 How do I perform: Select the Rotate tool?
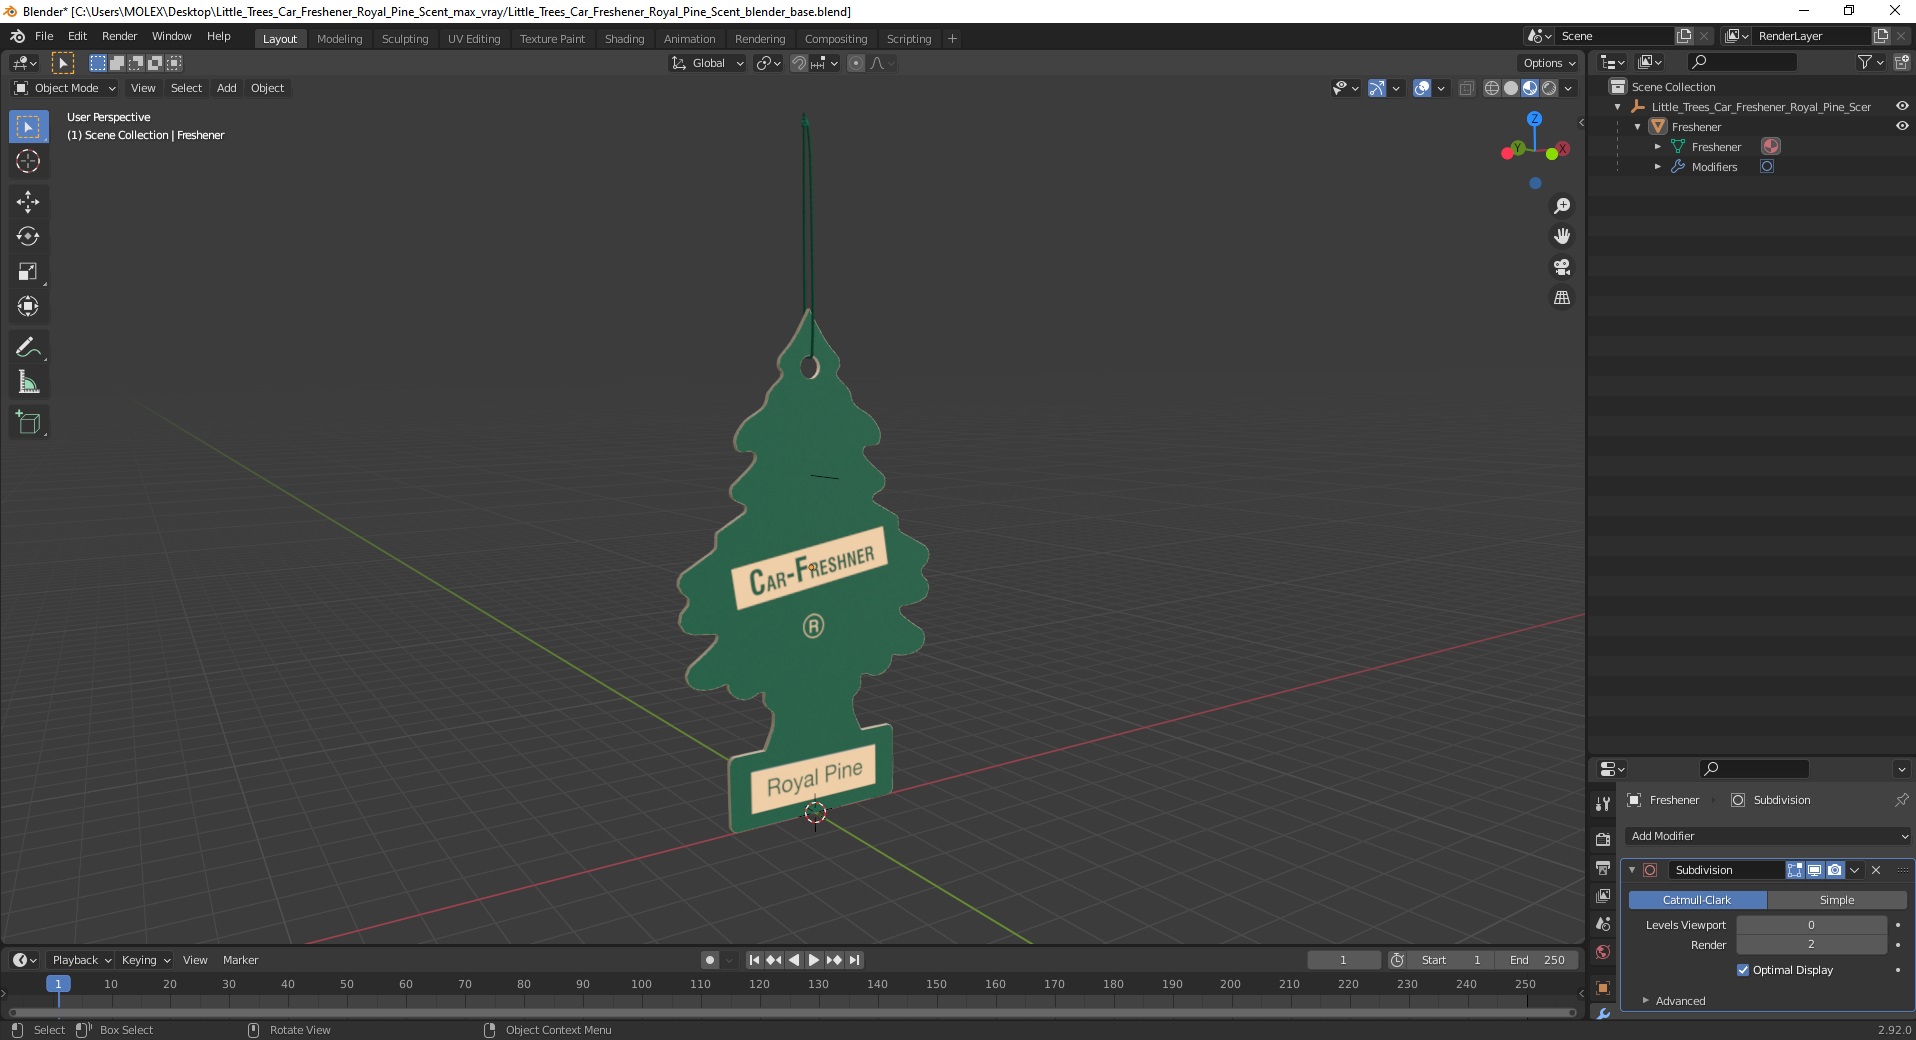(28, 237)
